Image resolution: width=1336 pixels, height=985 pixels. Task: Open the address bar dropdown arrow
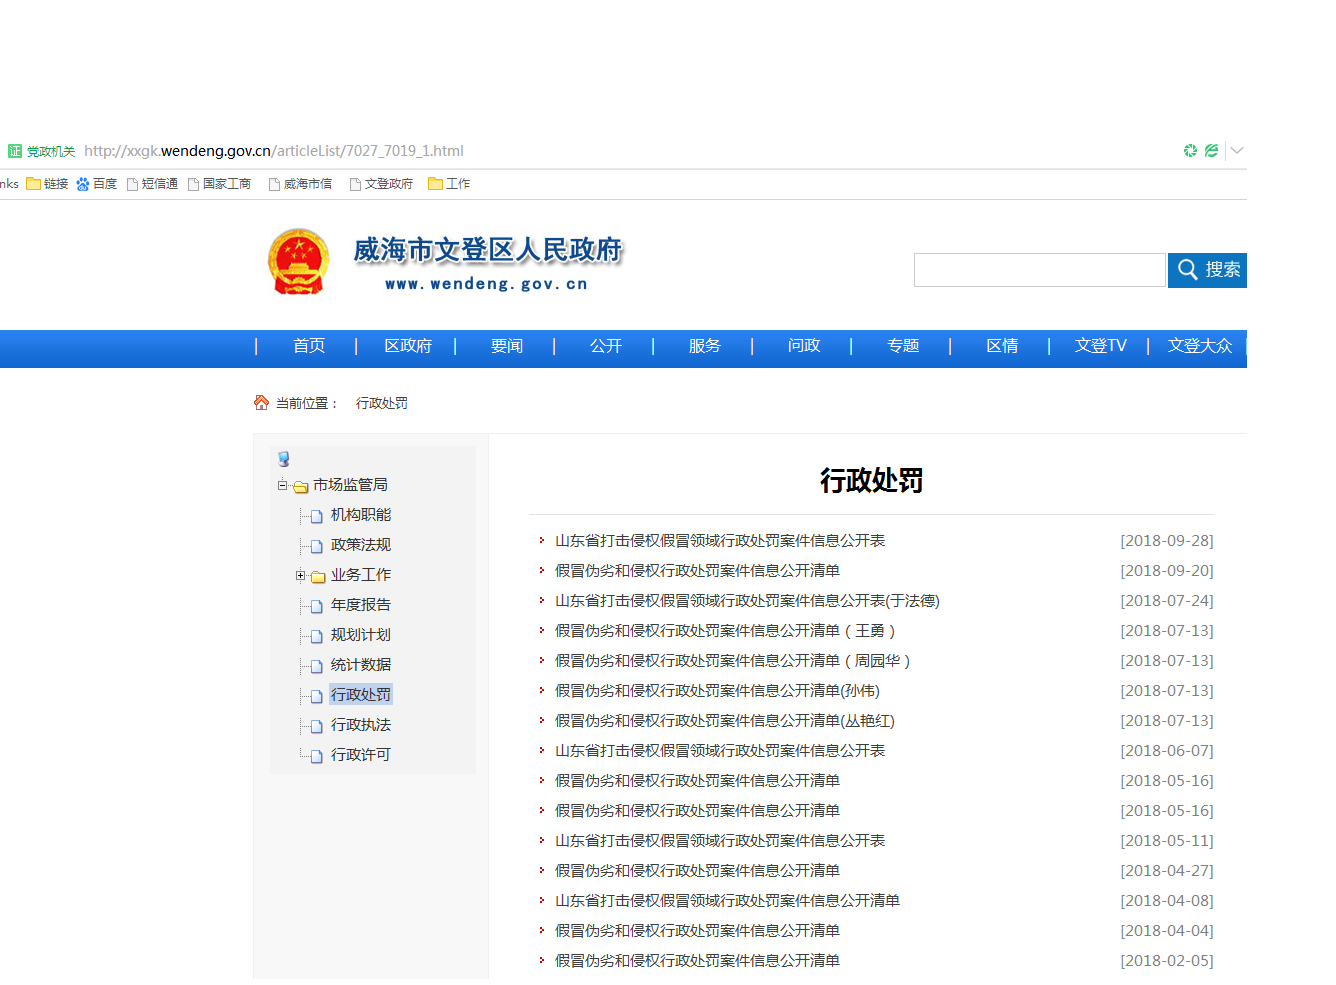[1237, 151]
